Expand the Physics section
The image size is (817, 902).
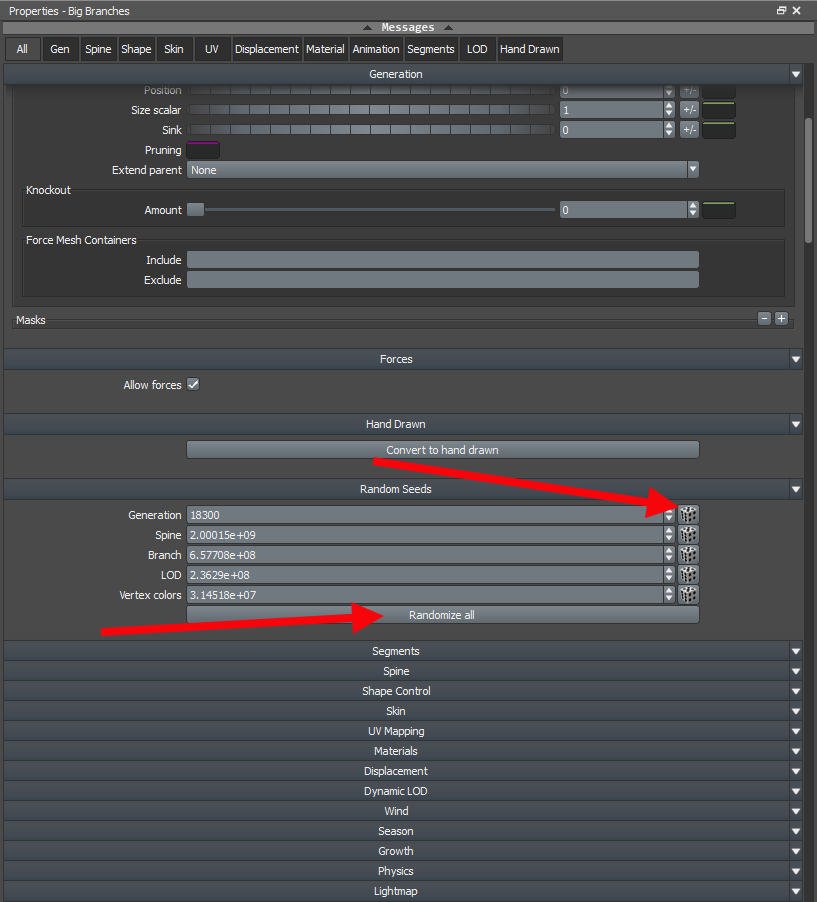[x=403, y=871]
